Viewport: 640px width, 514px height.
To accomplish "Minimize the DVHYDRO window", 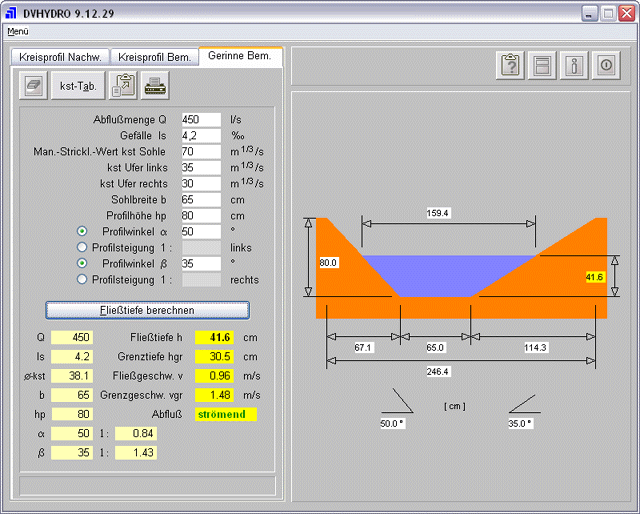I will click(589, 13).
